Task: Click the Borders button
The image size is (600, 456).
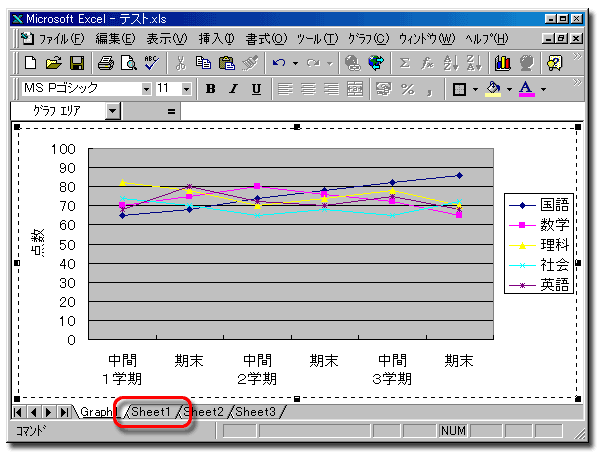Action: click(x=460, y=90)
